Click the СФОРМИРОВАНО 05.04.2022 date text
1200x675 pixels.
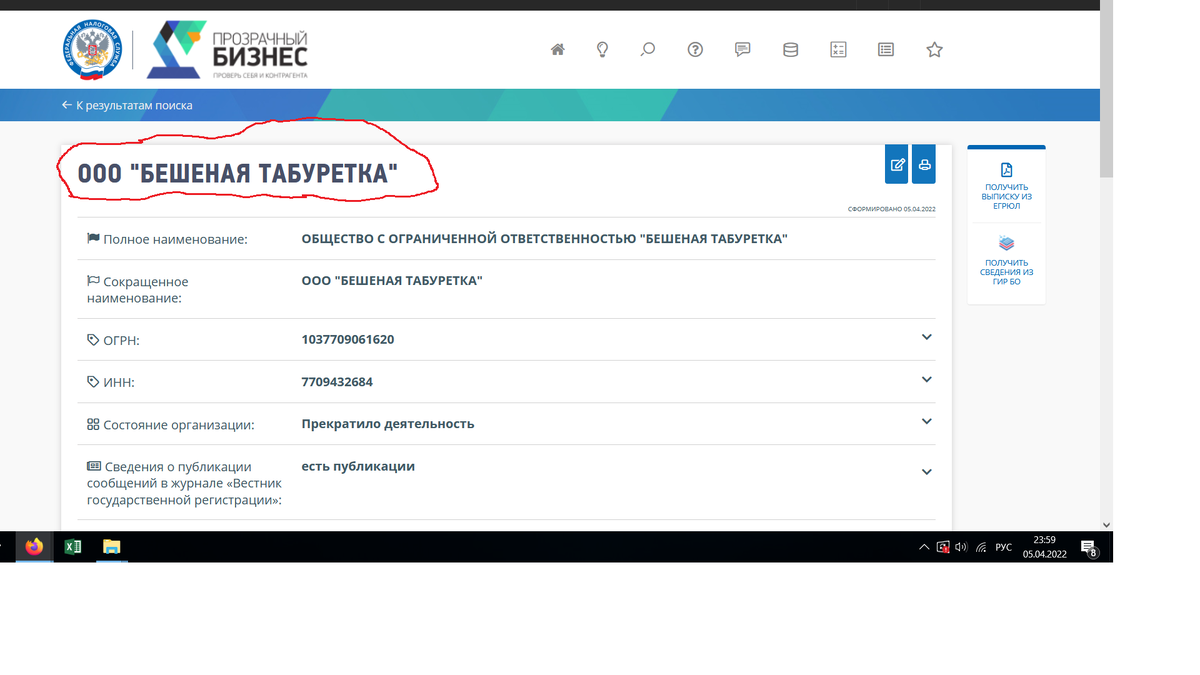[x=891, y=209]
